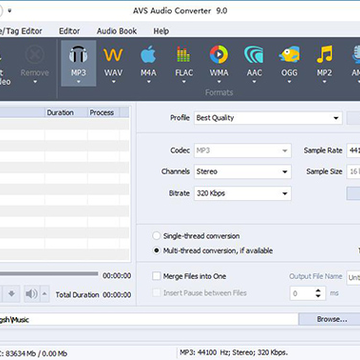This screenshot has width=360, height=360.
Task: Click the pause duration ms stepper
Action: click(x=318, y=294)
